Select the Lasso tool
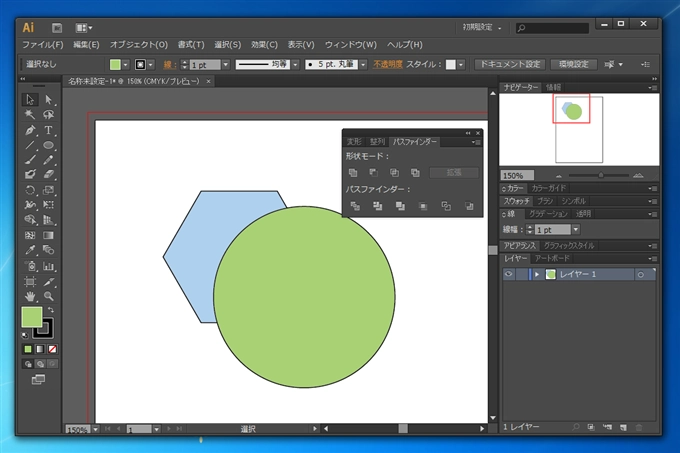 pyautogui.click(x=48, y=114)
